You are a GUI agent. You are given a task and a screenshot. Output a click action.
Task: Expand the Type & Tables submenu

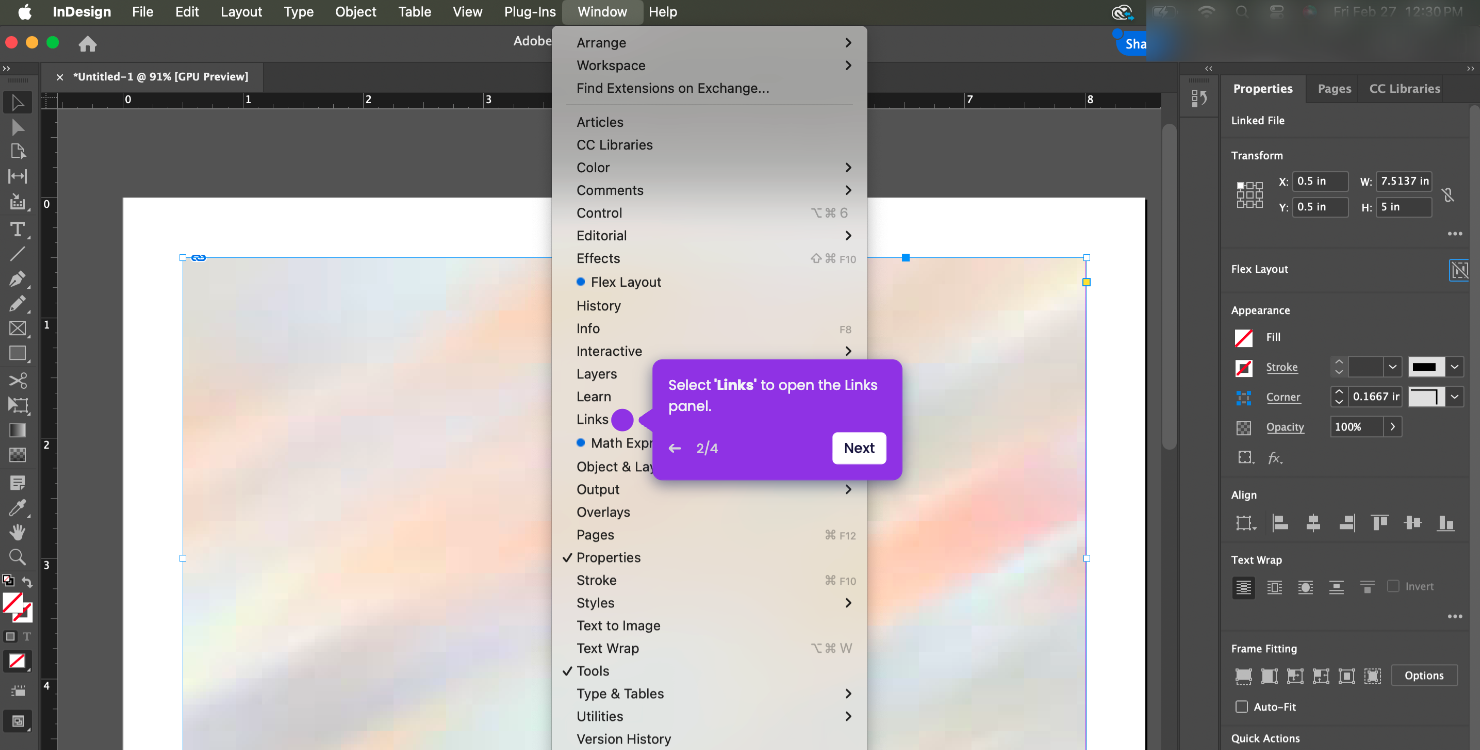[709, 694]
